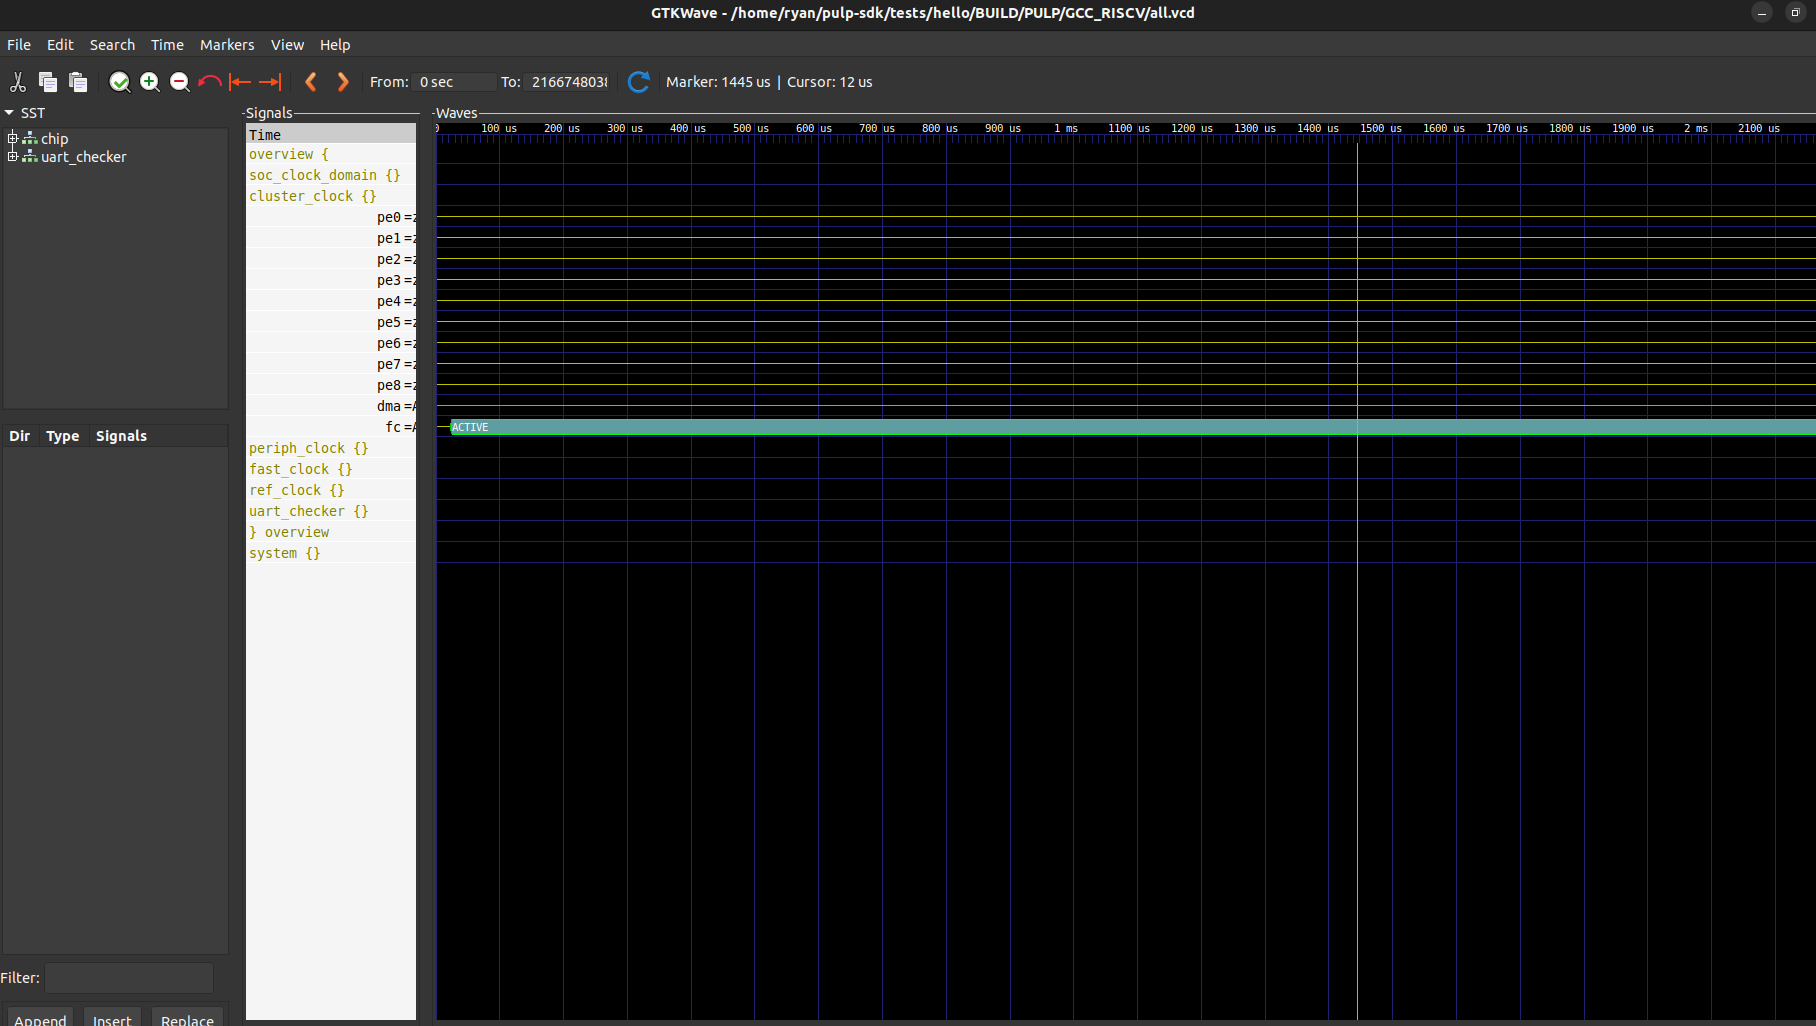
Task: Open the View menu
Action: pos(287,45)
